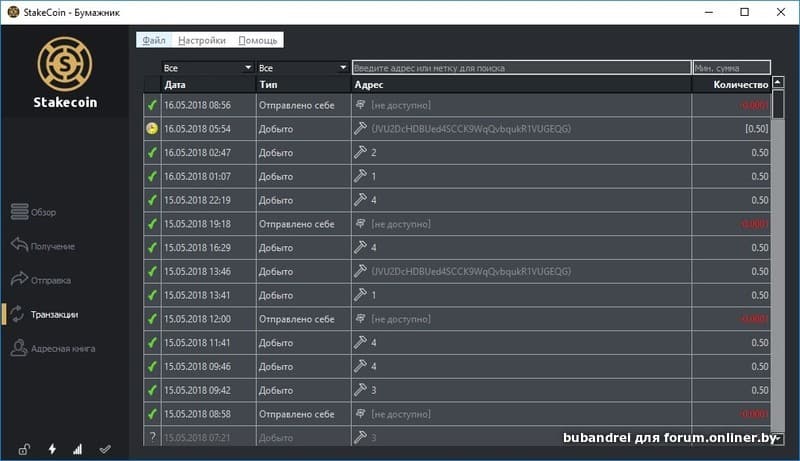Click the address or label search field
Screen dimensions: 800x461
coord(521,68)
